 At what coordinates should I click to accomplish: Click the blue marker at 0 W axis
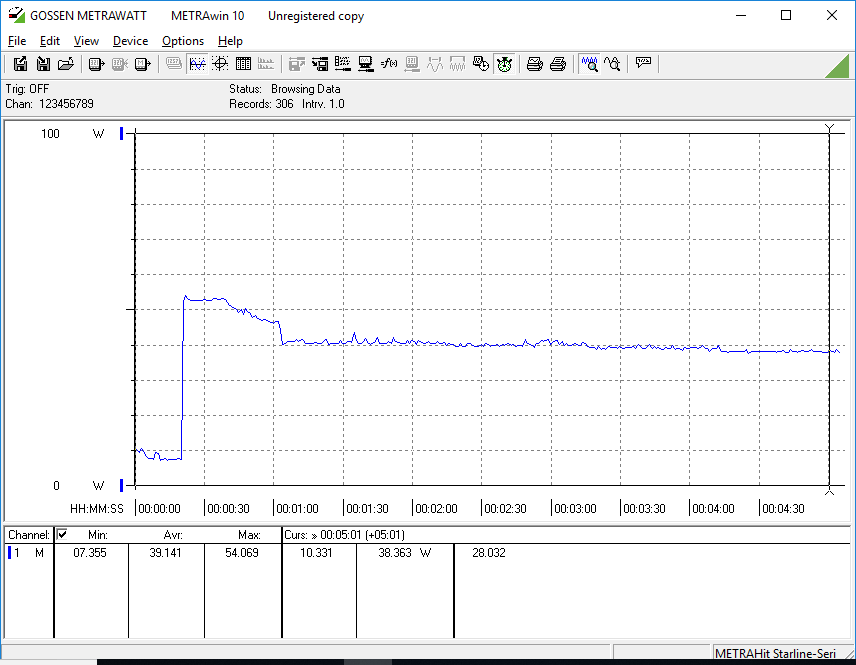(122, 486)
